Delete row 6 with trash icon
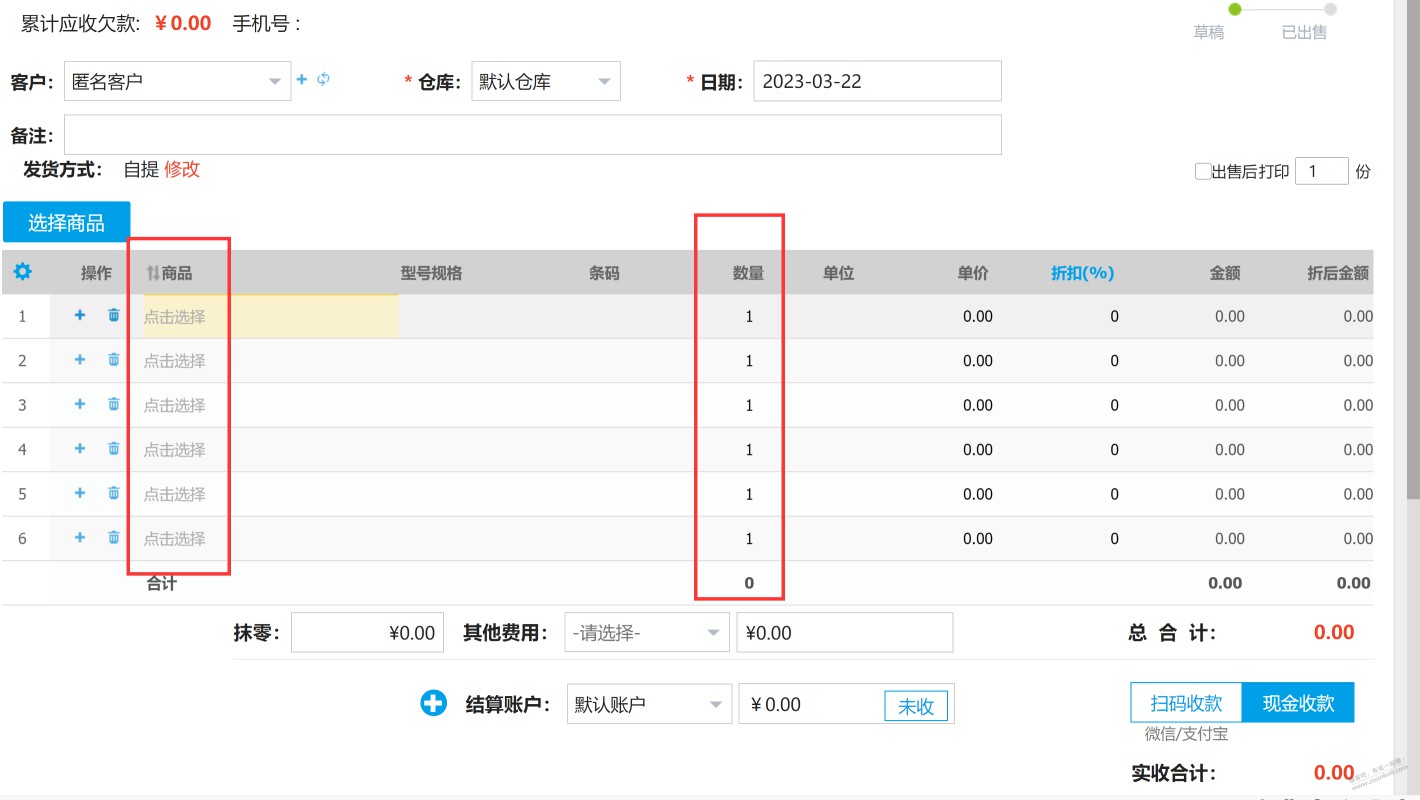Image resolution: width=1420 pixels, height=800 pixels. pos(114,538)
